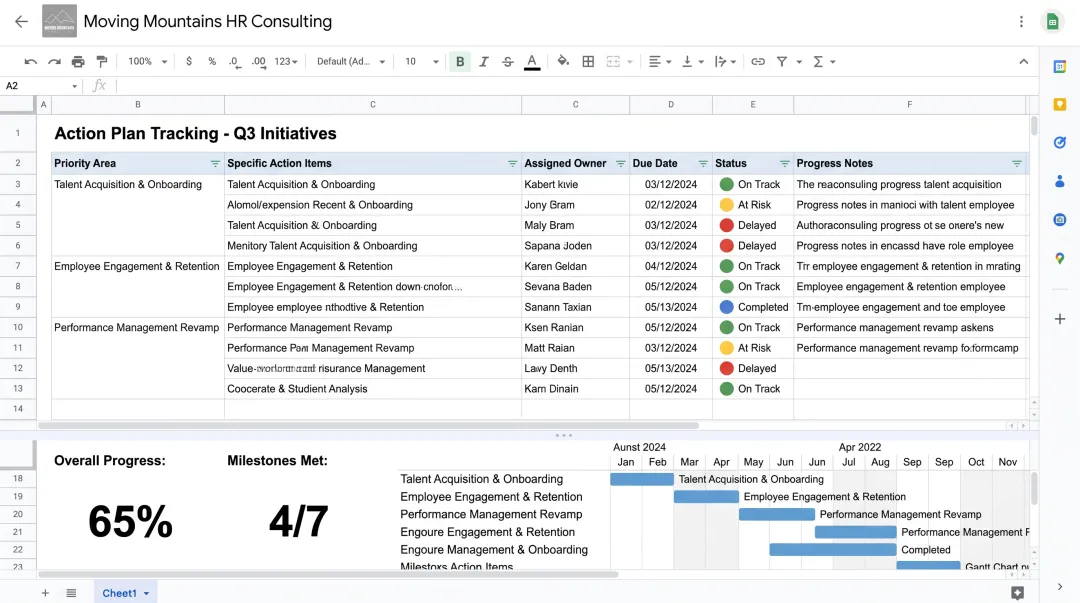This screenshot has height=603, width=1080.
Task: Format as percent
Action: [212, 62]
